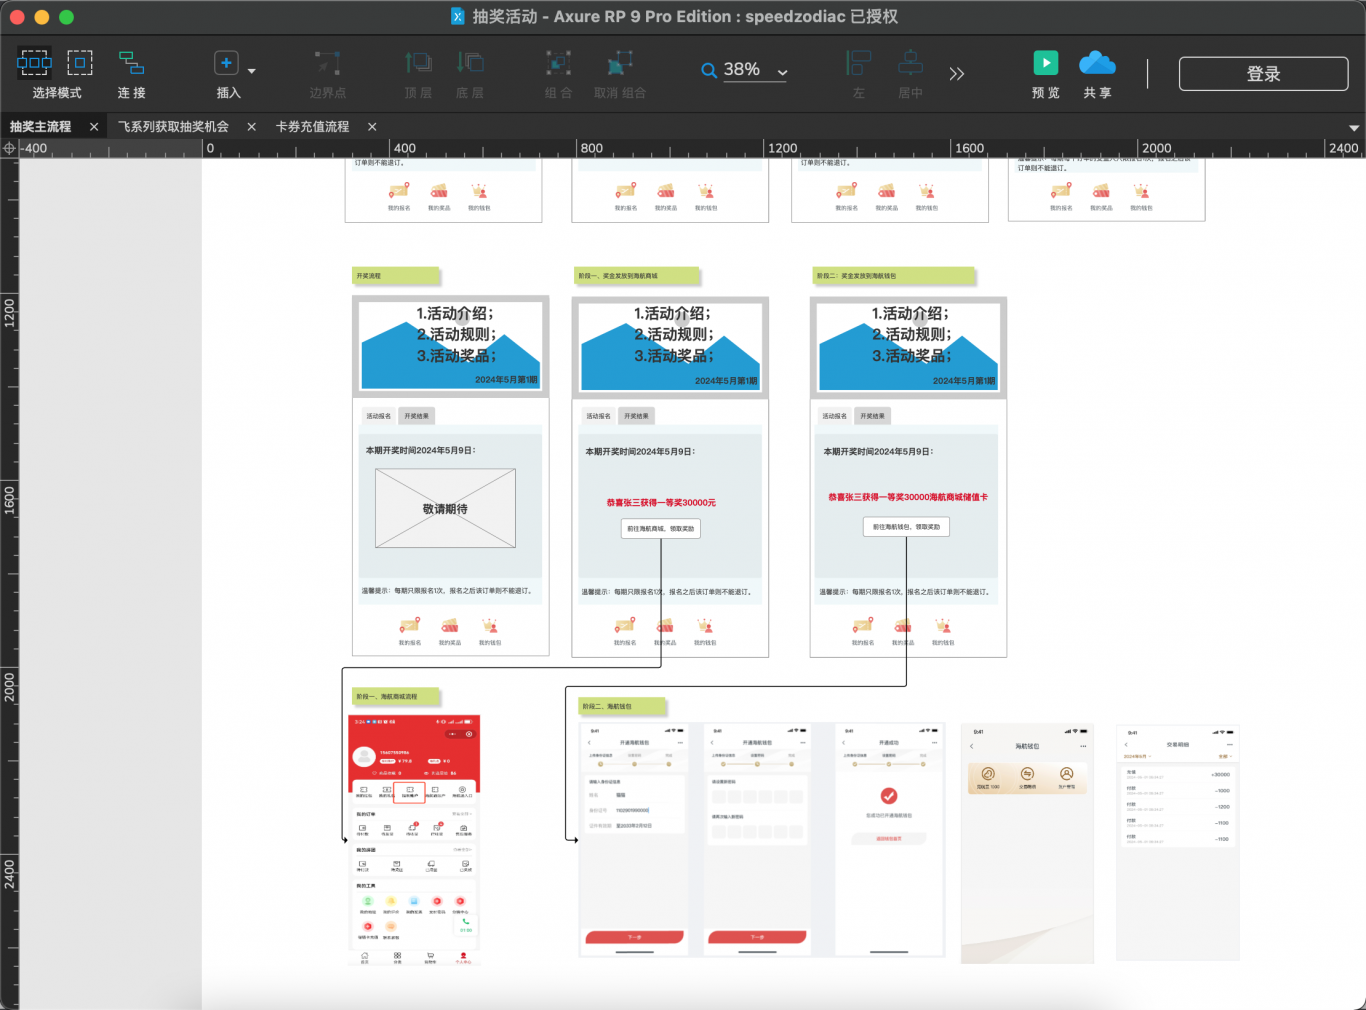Click the 登录 login button

tap(1263, 73)
